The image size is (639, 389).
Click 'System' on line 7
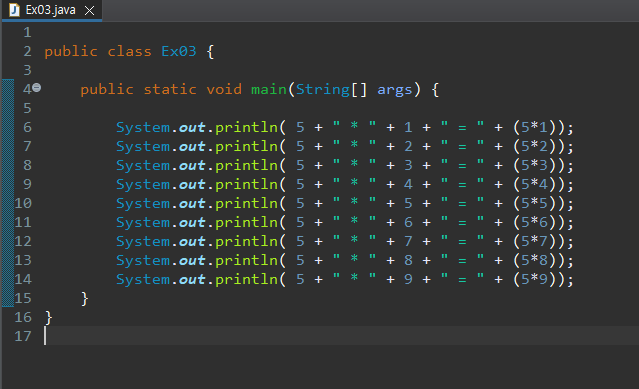(143, 147)
